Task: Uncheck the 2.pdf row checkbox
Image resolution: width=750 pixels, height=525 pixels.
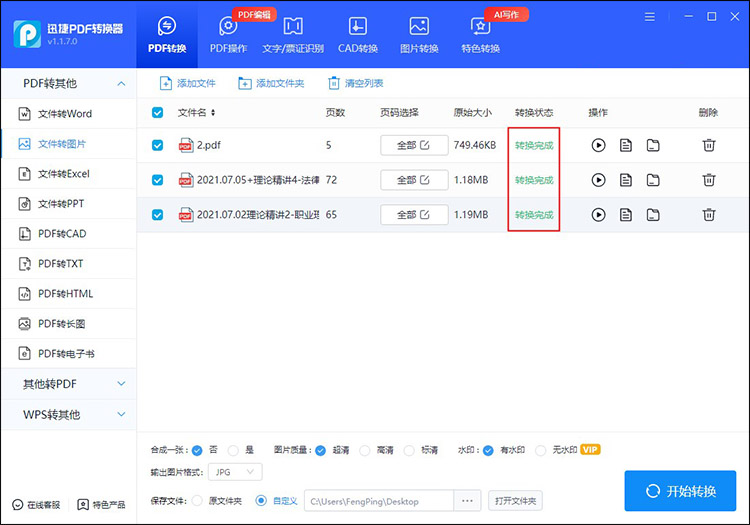Action: (157, 145)
